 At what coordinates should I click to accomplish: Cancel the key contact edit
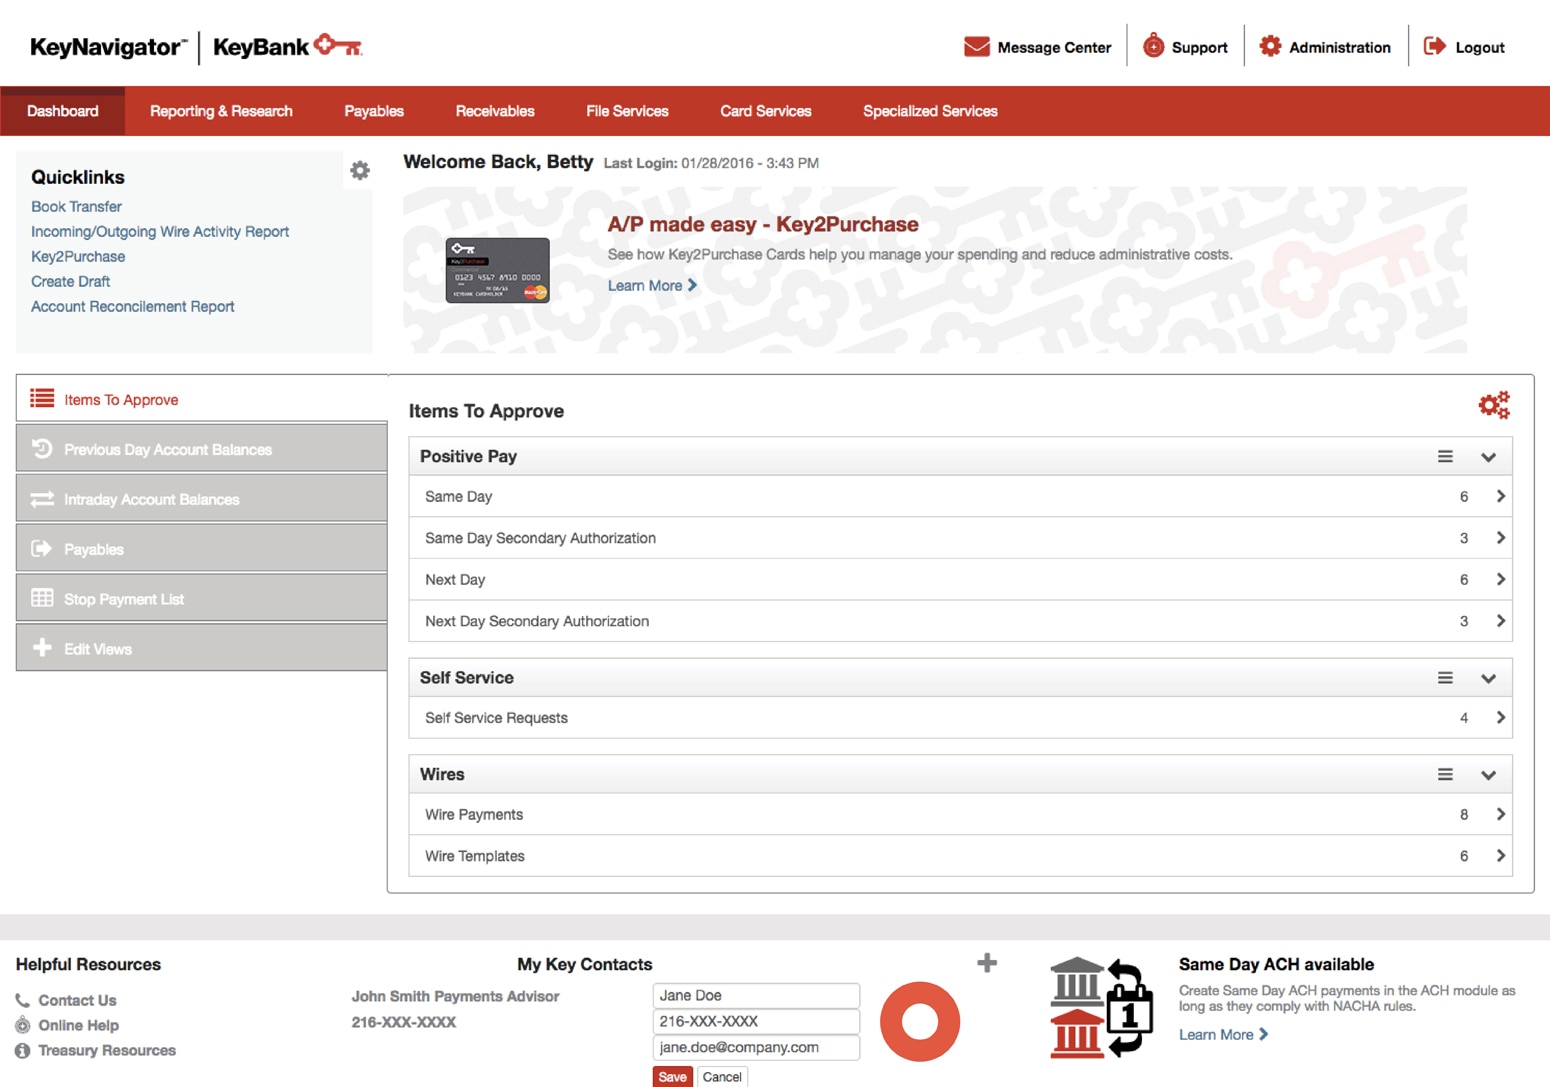(722, 1077)
